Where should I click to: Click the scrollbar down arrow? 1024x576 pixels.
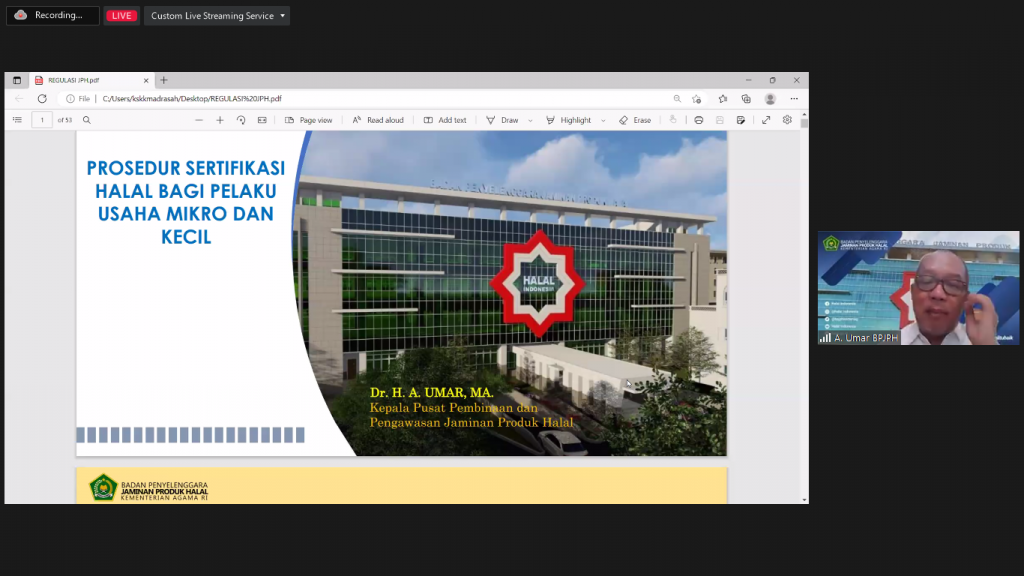pyautogui.click(x=804, y=500)
